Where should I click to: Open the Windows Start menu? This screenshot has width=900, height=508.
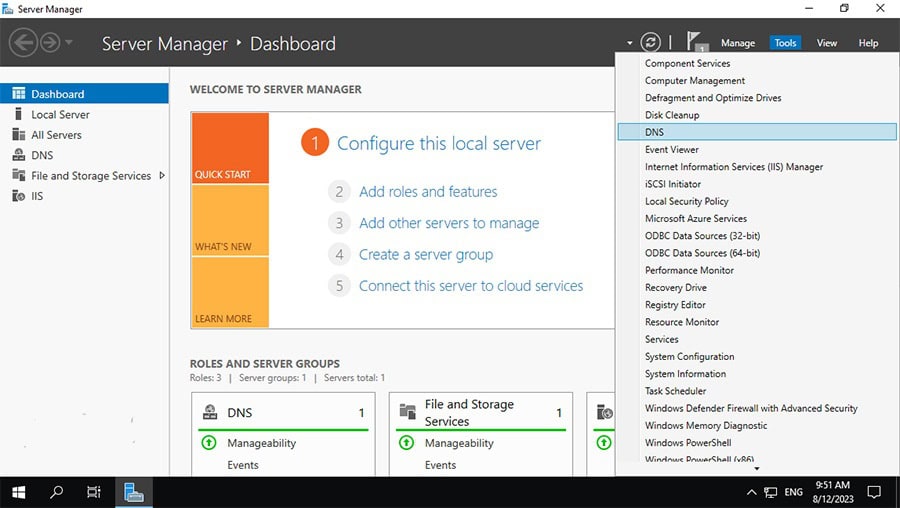pos(18,492)
